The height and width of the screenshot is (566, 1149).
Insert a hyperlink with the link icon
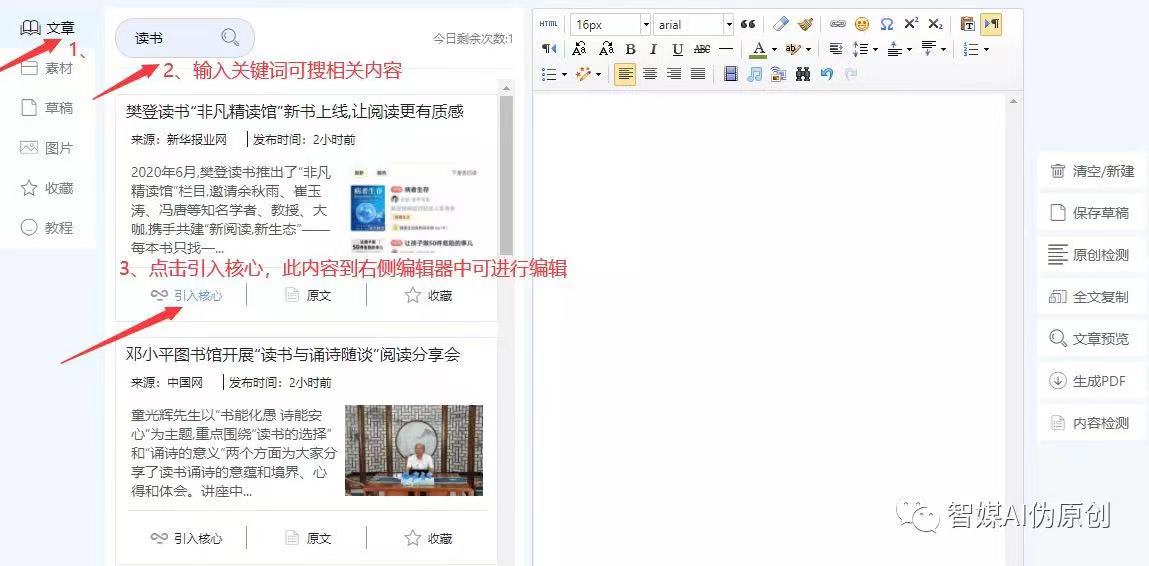click(x=838, y=24)
